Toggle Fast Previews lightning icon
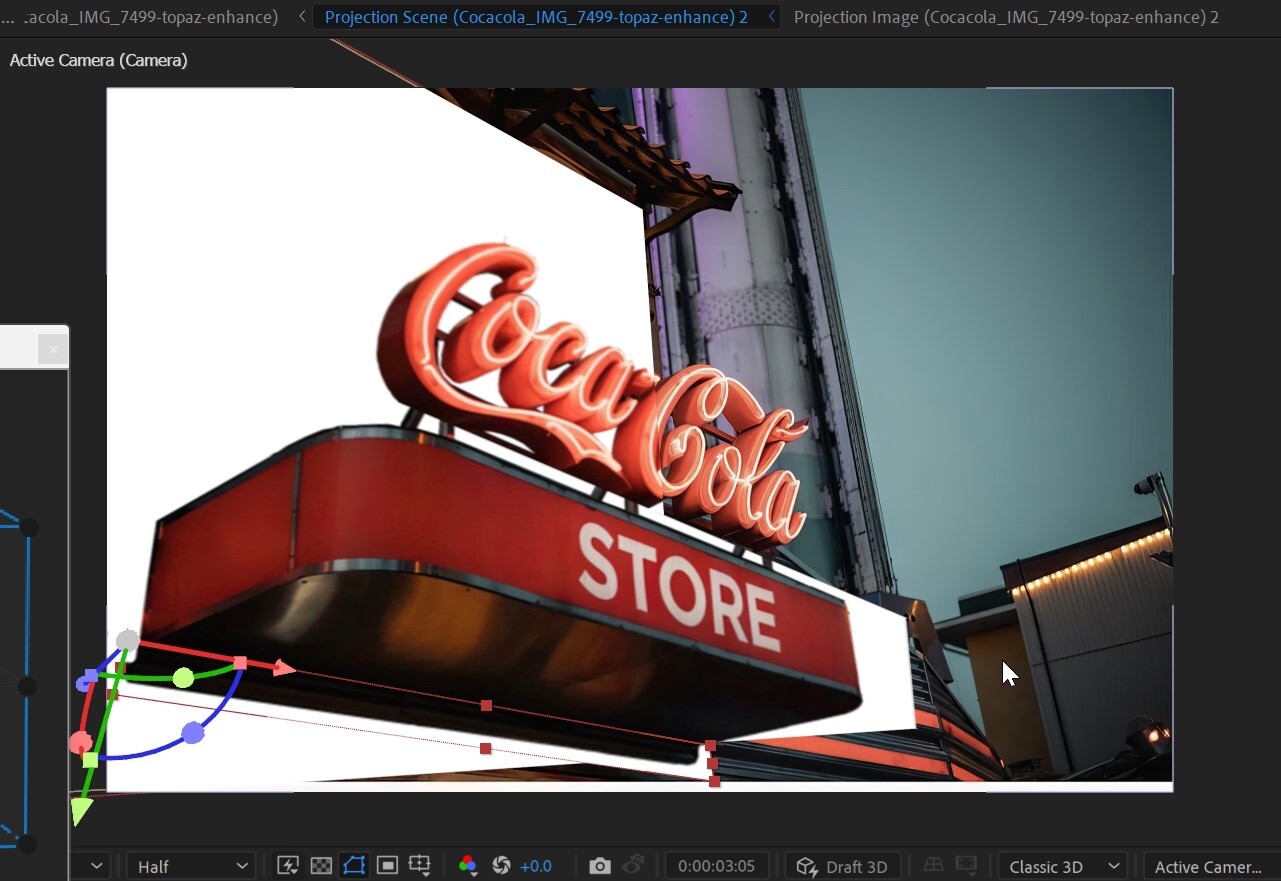 (x=288, y=866)
